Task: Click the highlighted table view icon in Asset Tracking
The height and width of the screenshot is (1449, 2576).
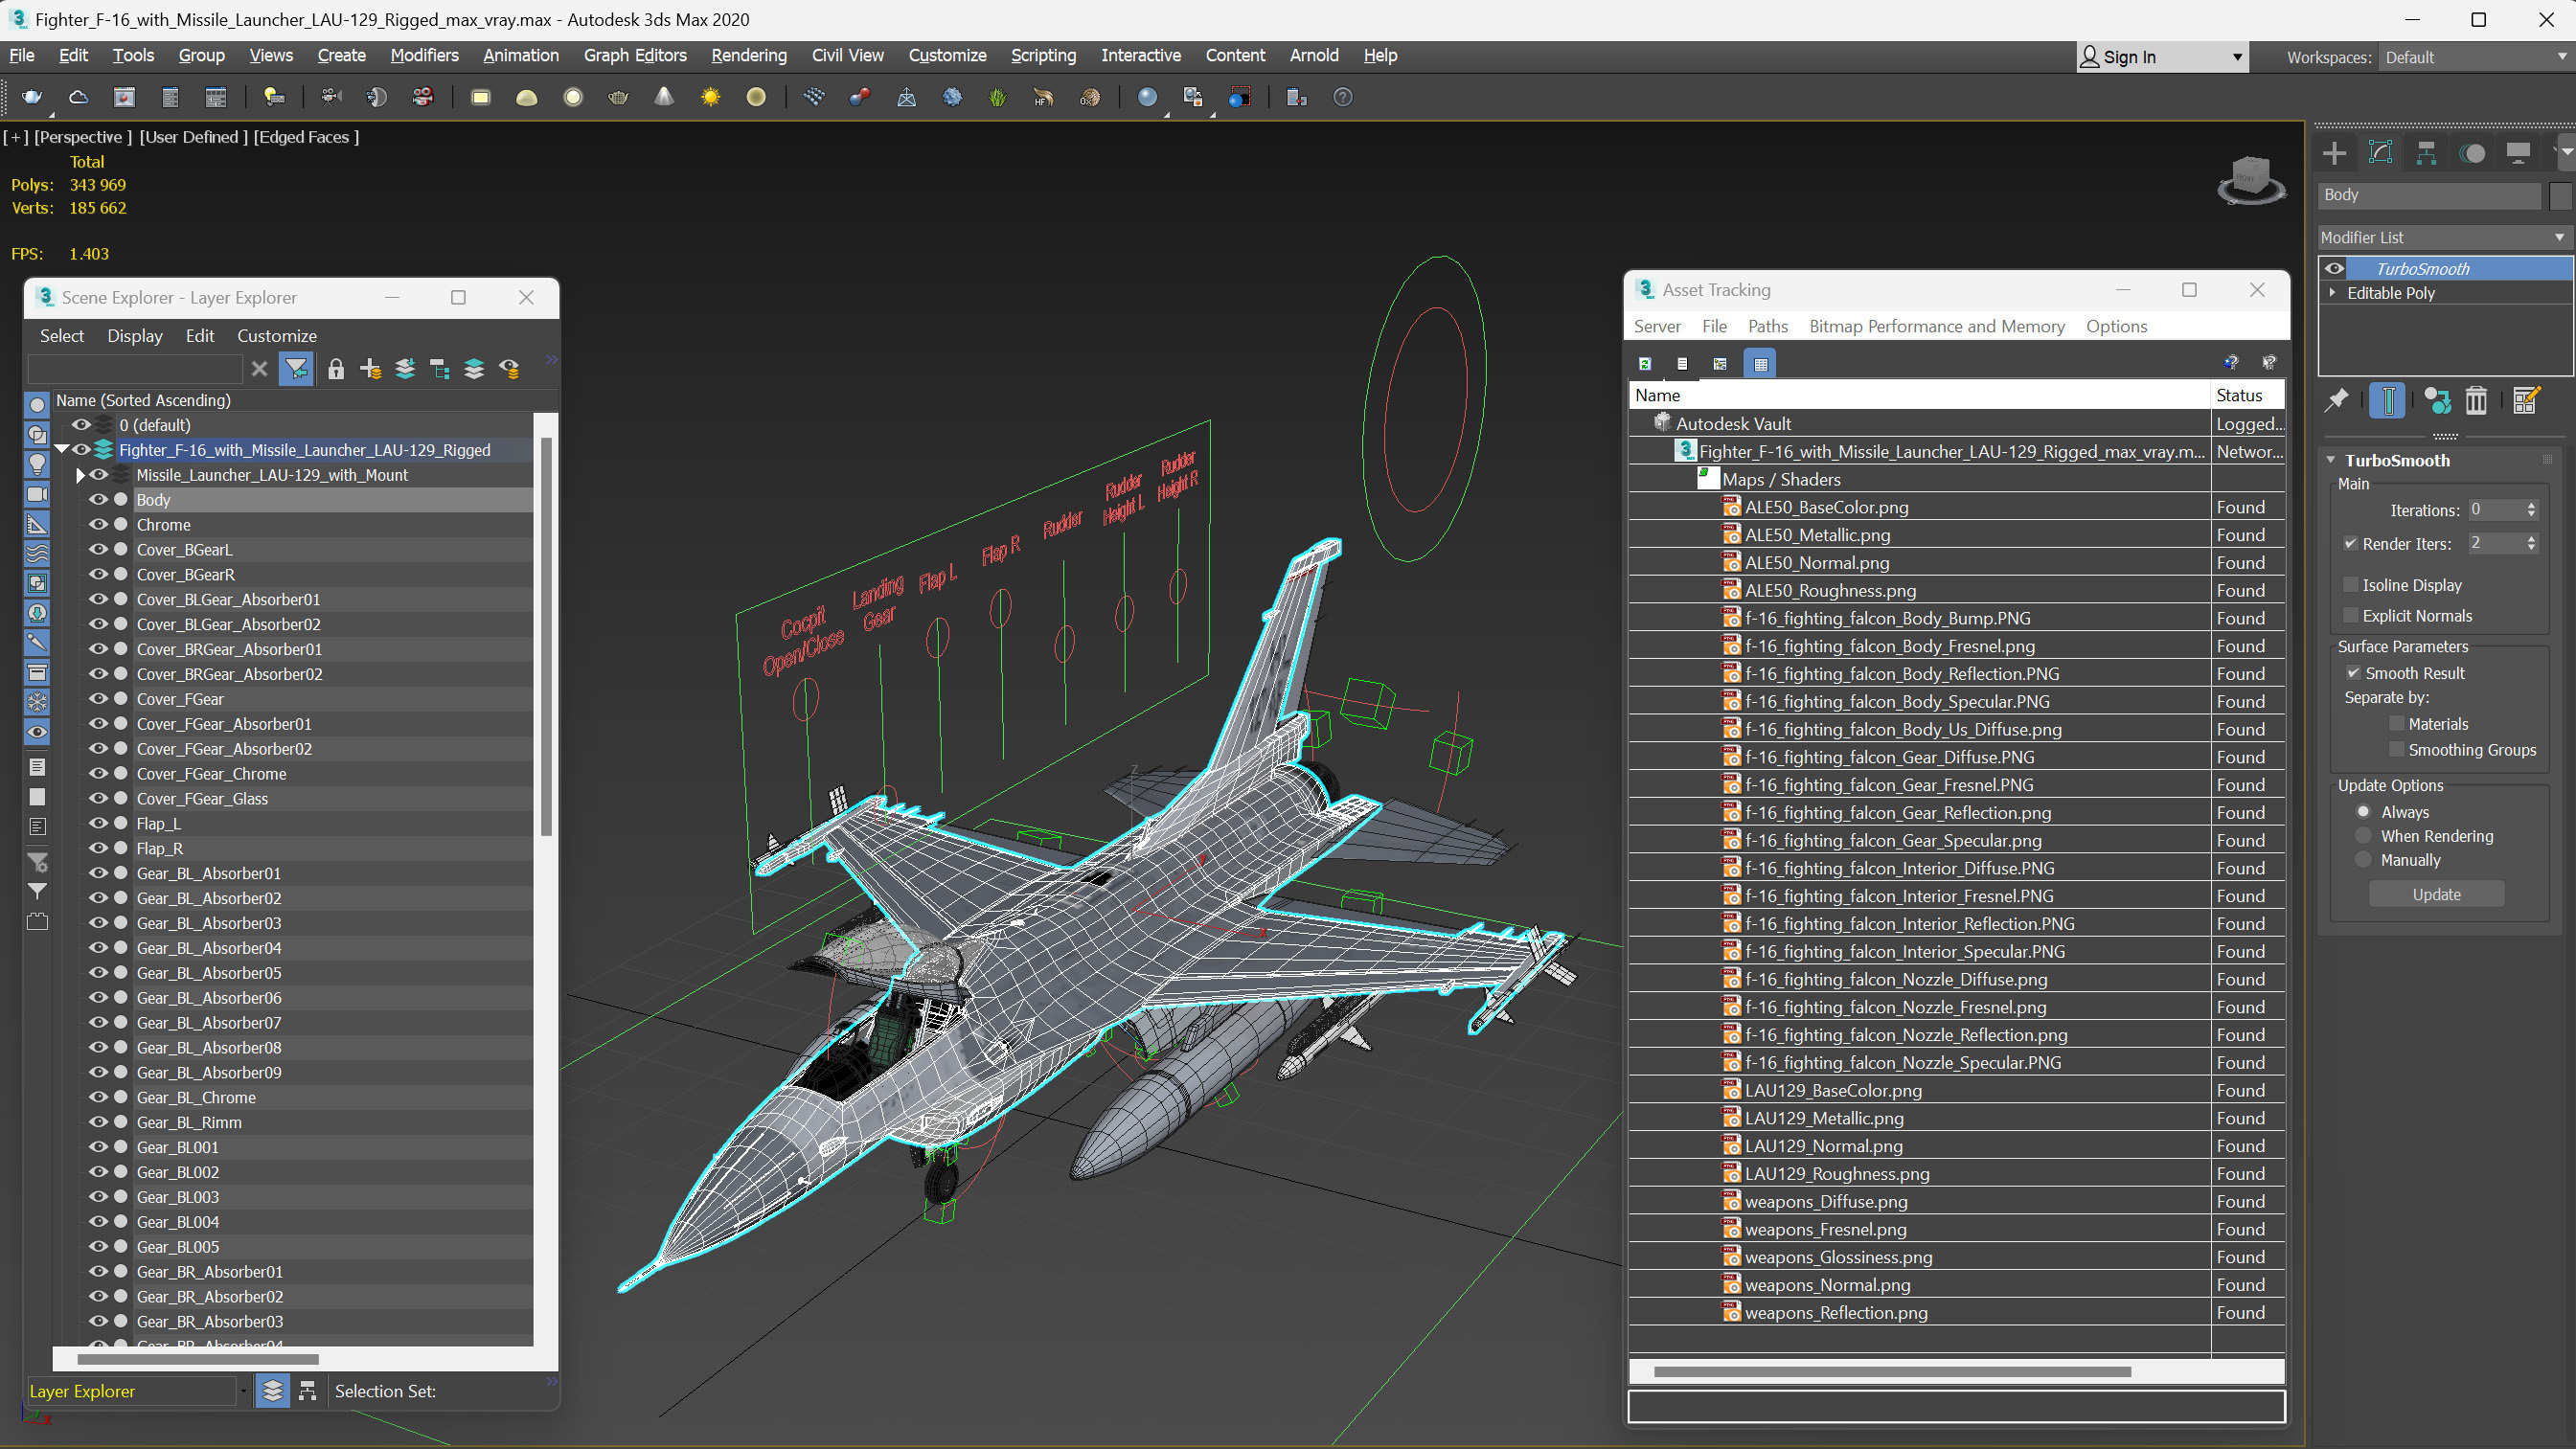Action: [x=1761, y=364]
